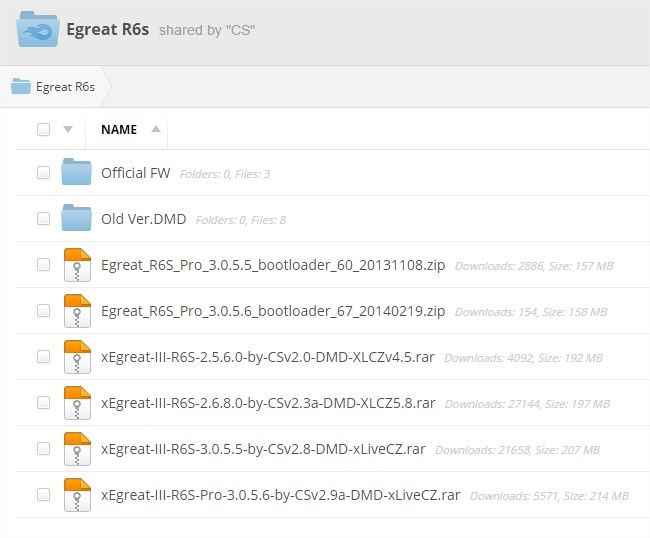Click archive icon of xEgreat-III-R6S-2.5.6.0 file
The height and width of the screenshot is (538, 650).
coord(77,357)
